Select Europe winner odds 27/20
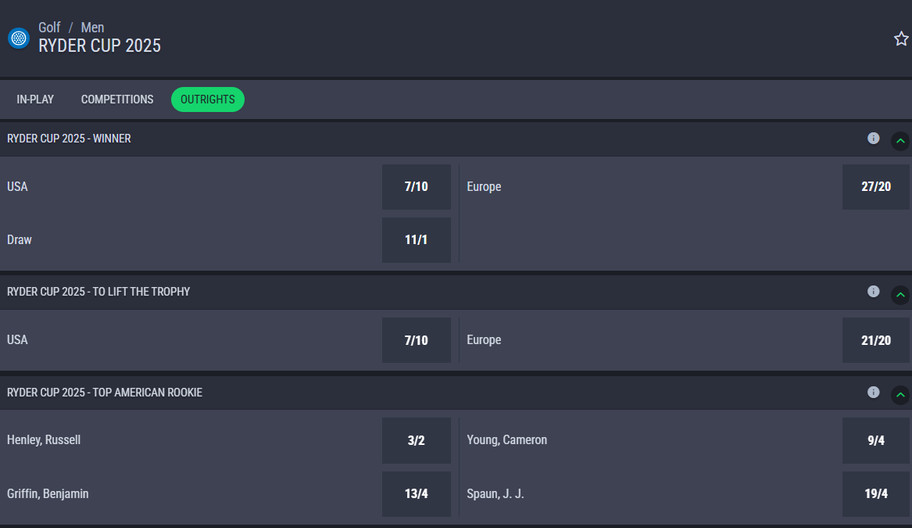912x528 pixels. point(876,187)
